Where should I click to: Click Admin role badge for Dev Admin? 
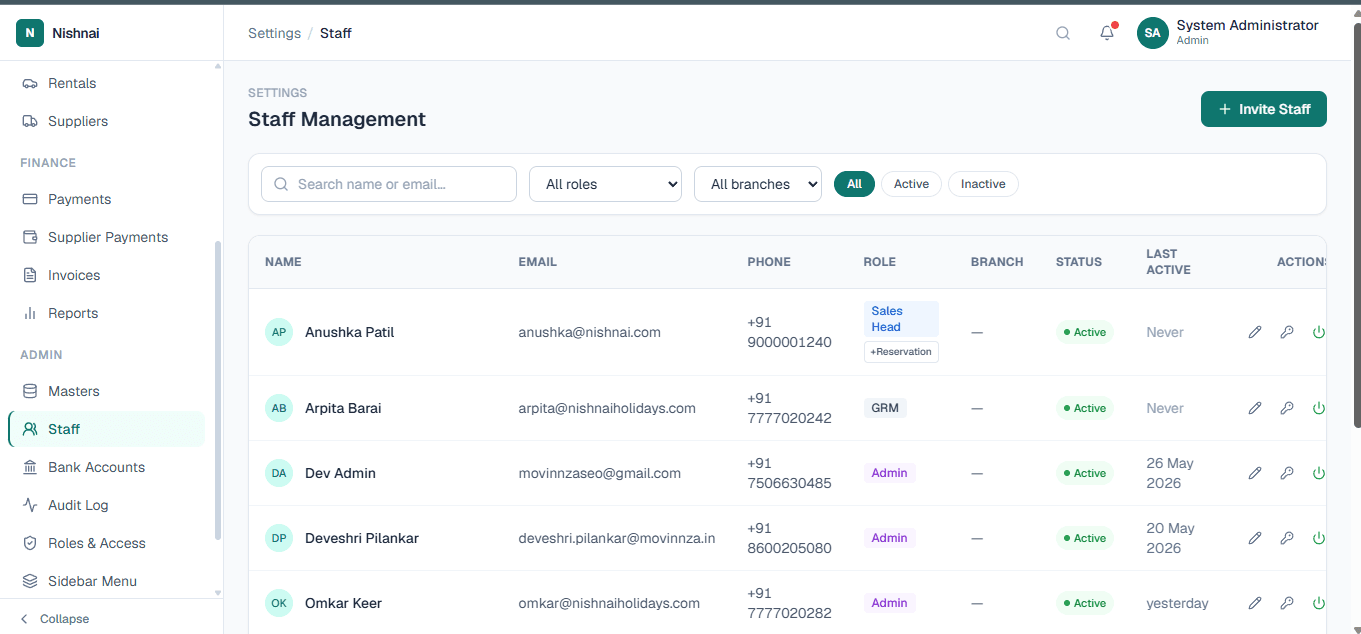coord(889,473)
